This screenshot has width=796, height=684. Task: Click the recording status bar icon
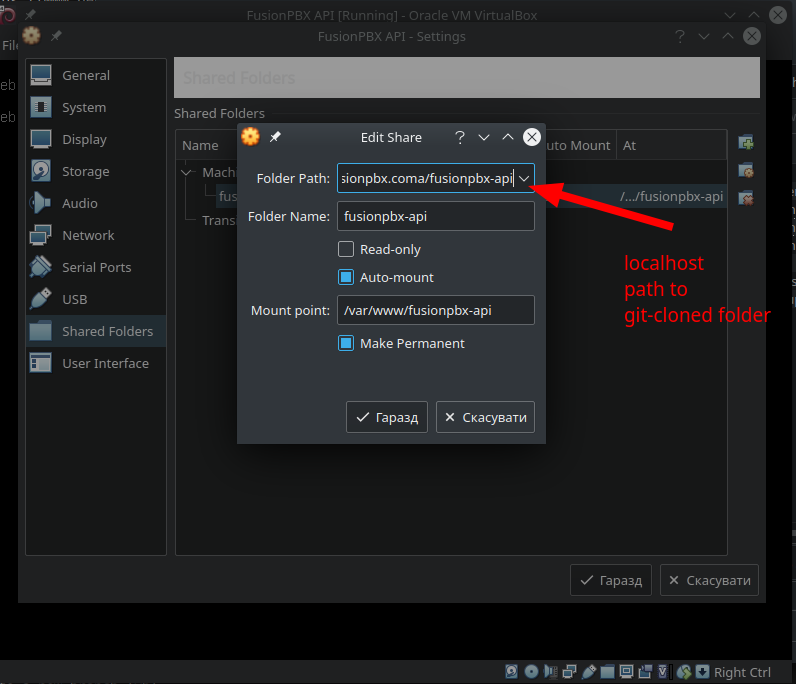[x=645, y=672]
